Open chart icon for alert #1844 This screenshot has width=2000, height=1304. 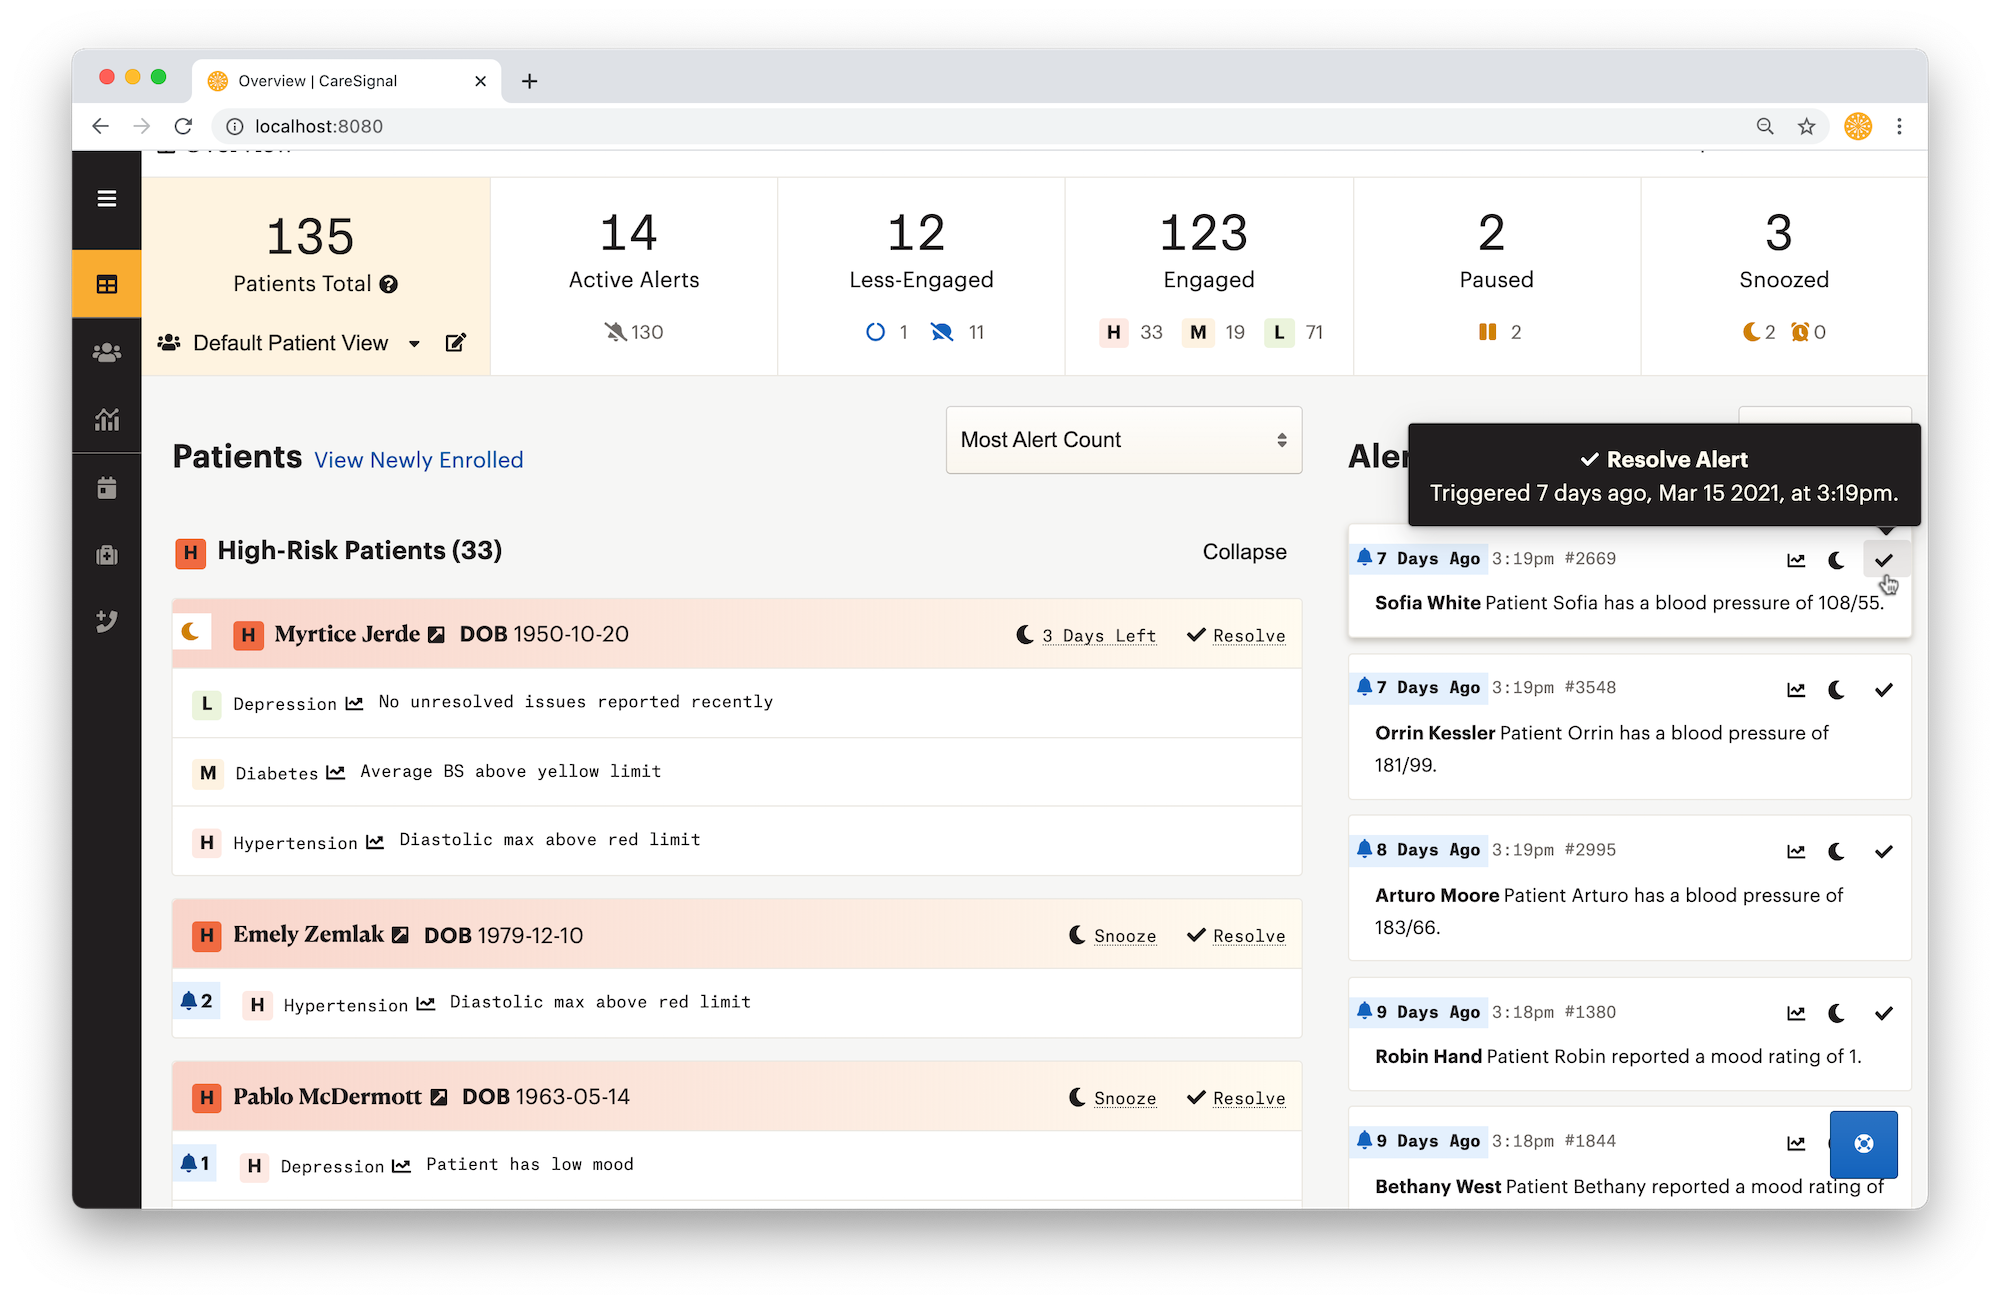(1796, 1143)
